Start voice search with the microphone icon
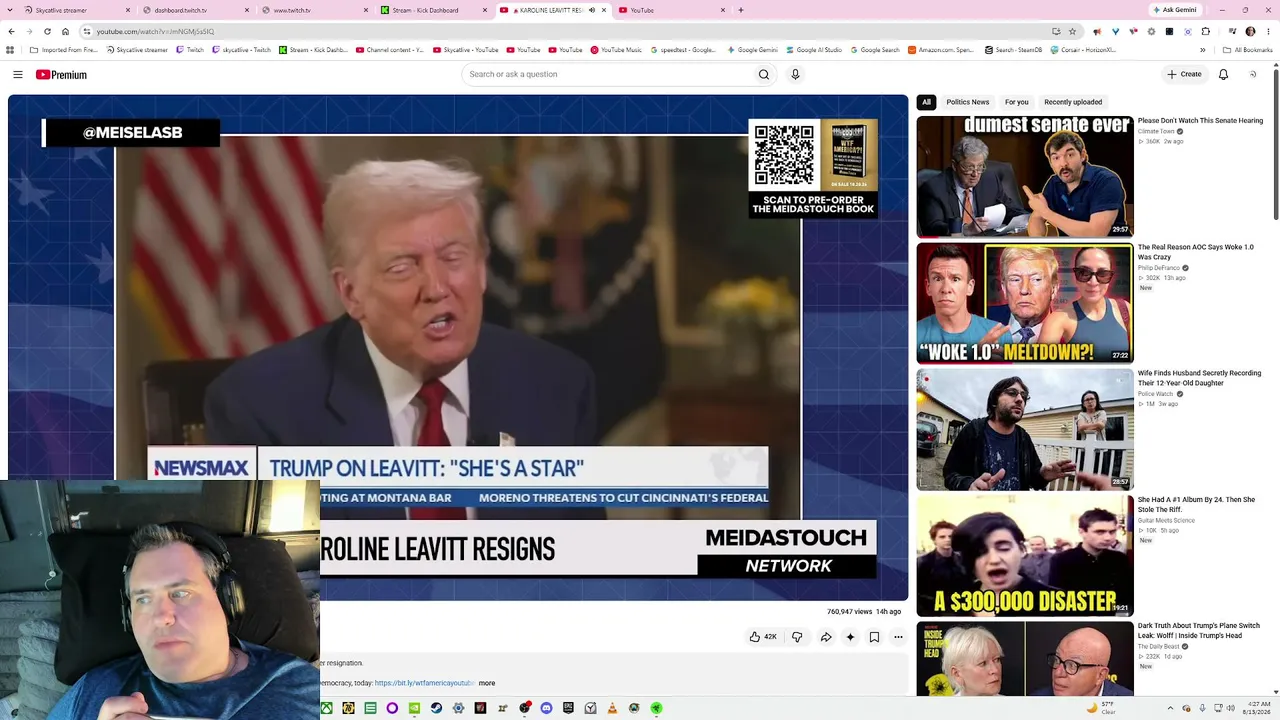1280x720 pixels. pyautogui.click(x=795, y=74)
